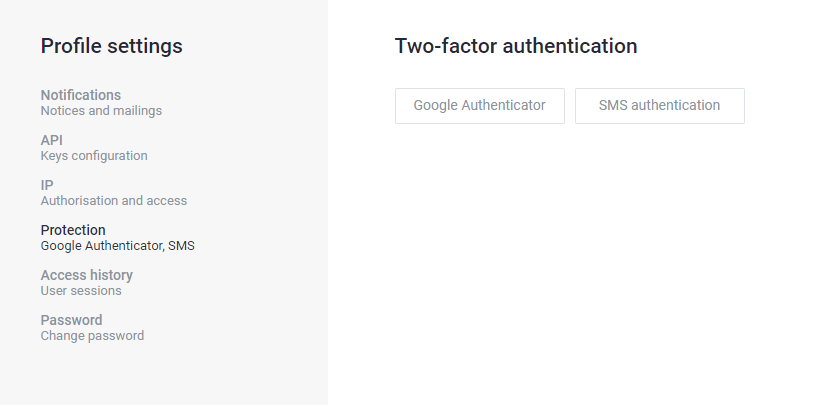The height and width of the screenshot is (405, 816).
Task: Click the 'Keys configuration' subtitle
Action: [94, 156]
